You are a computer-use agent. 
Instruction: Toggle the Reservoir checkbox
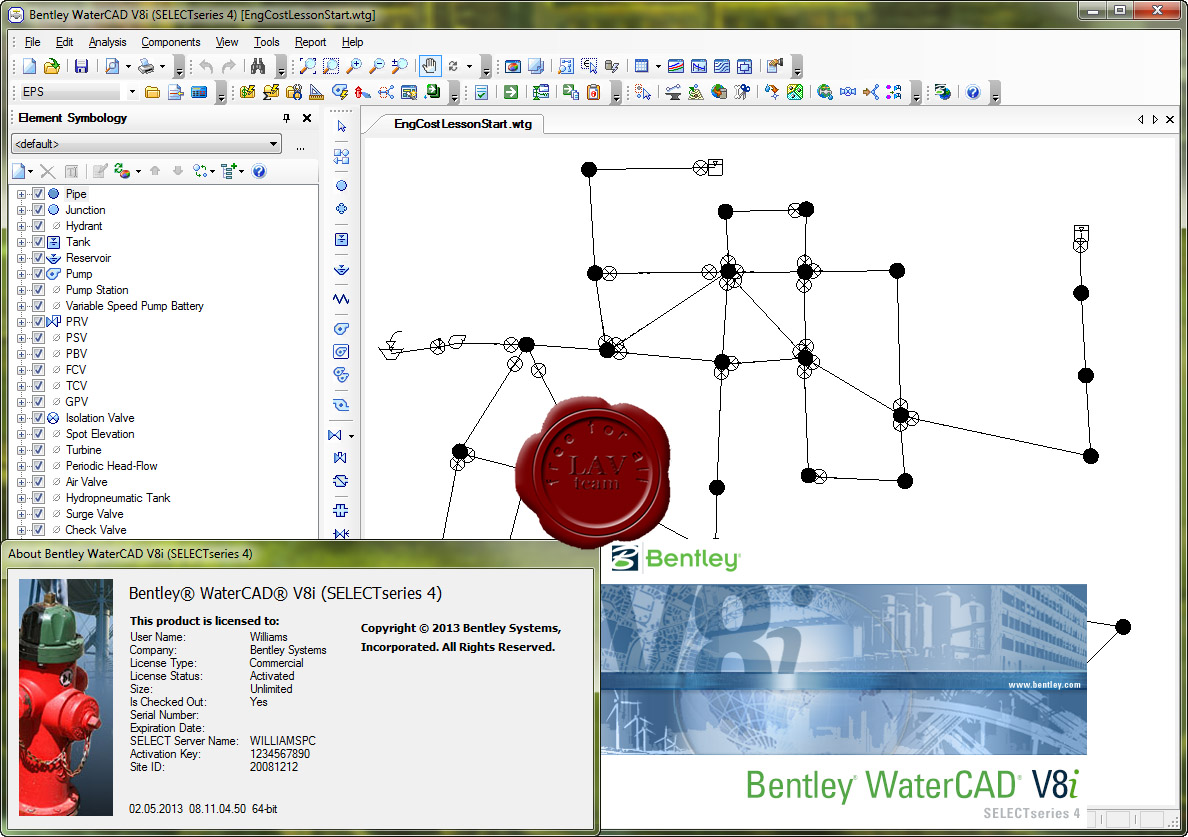[x=39, y=258]
